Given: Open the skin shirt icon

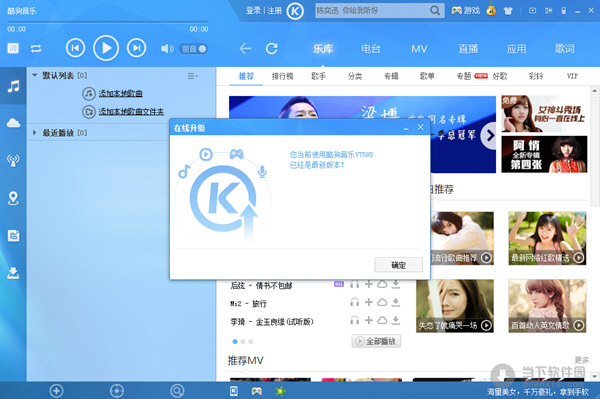Looking at the screenshot, I should pos(508,11).
